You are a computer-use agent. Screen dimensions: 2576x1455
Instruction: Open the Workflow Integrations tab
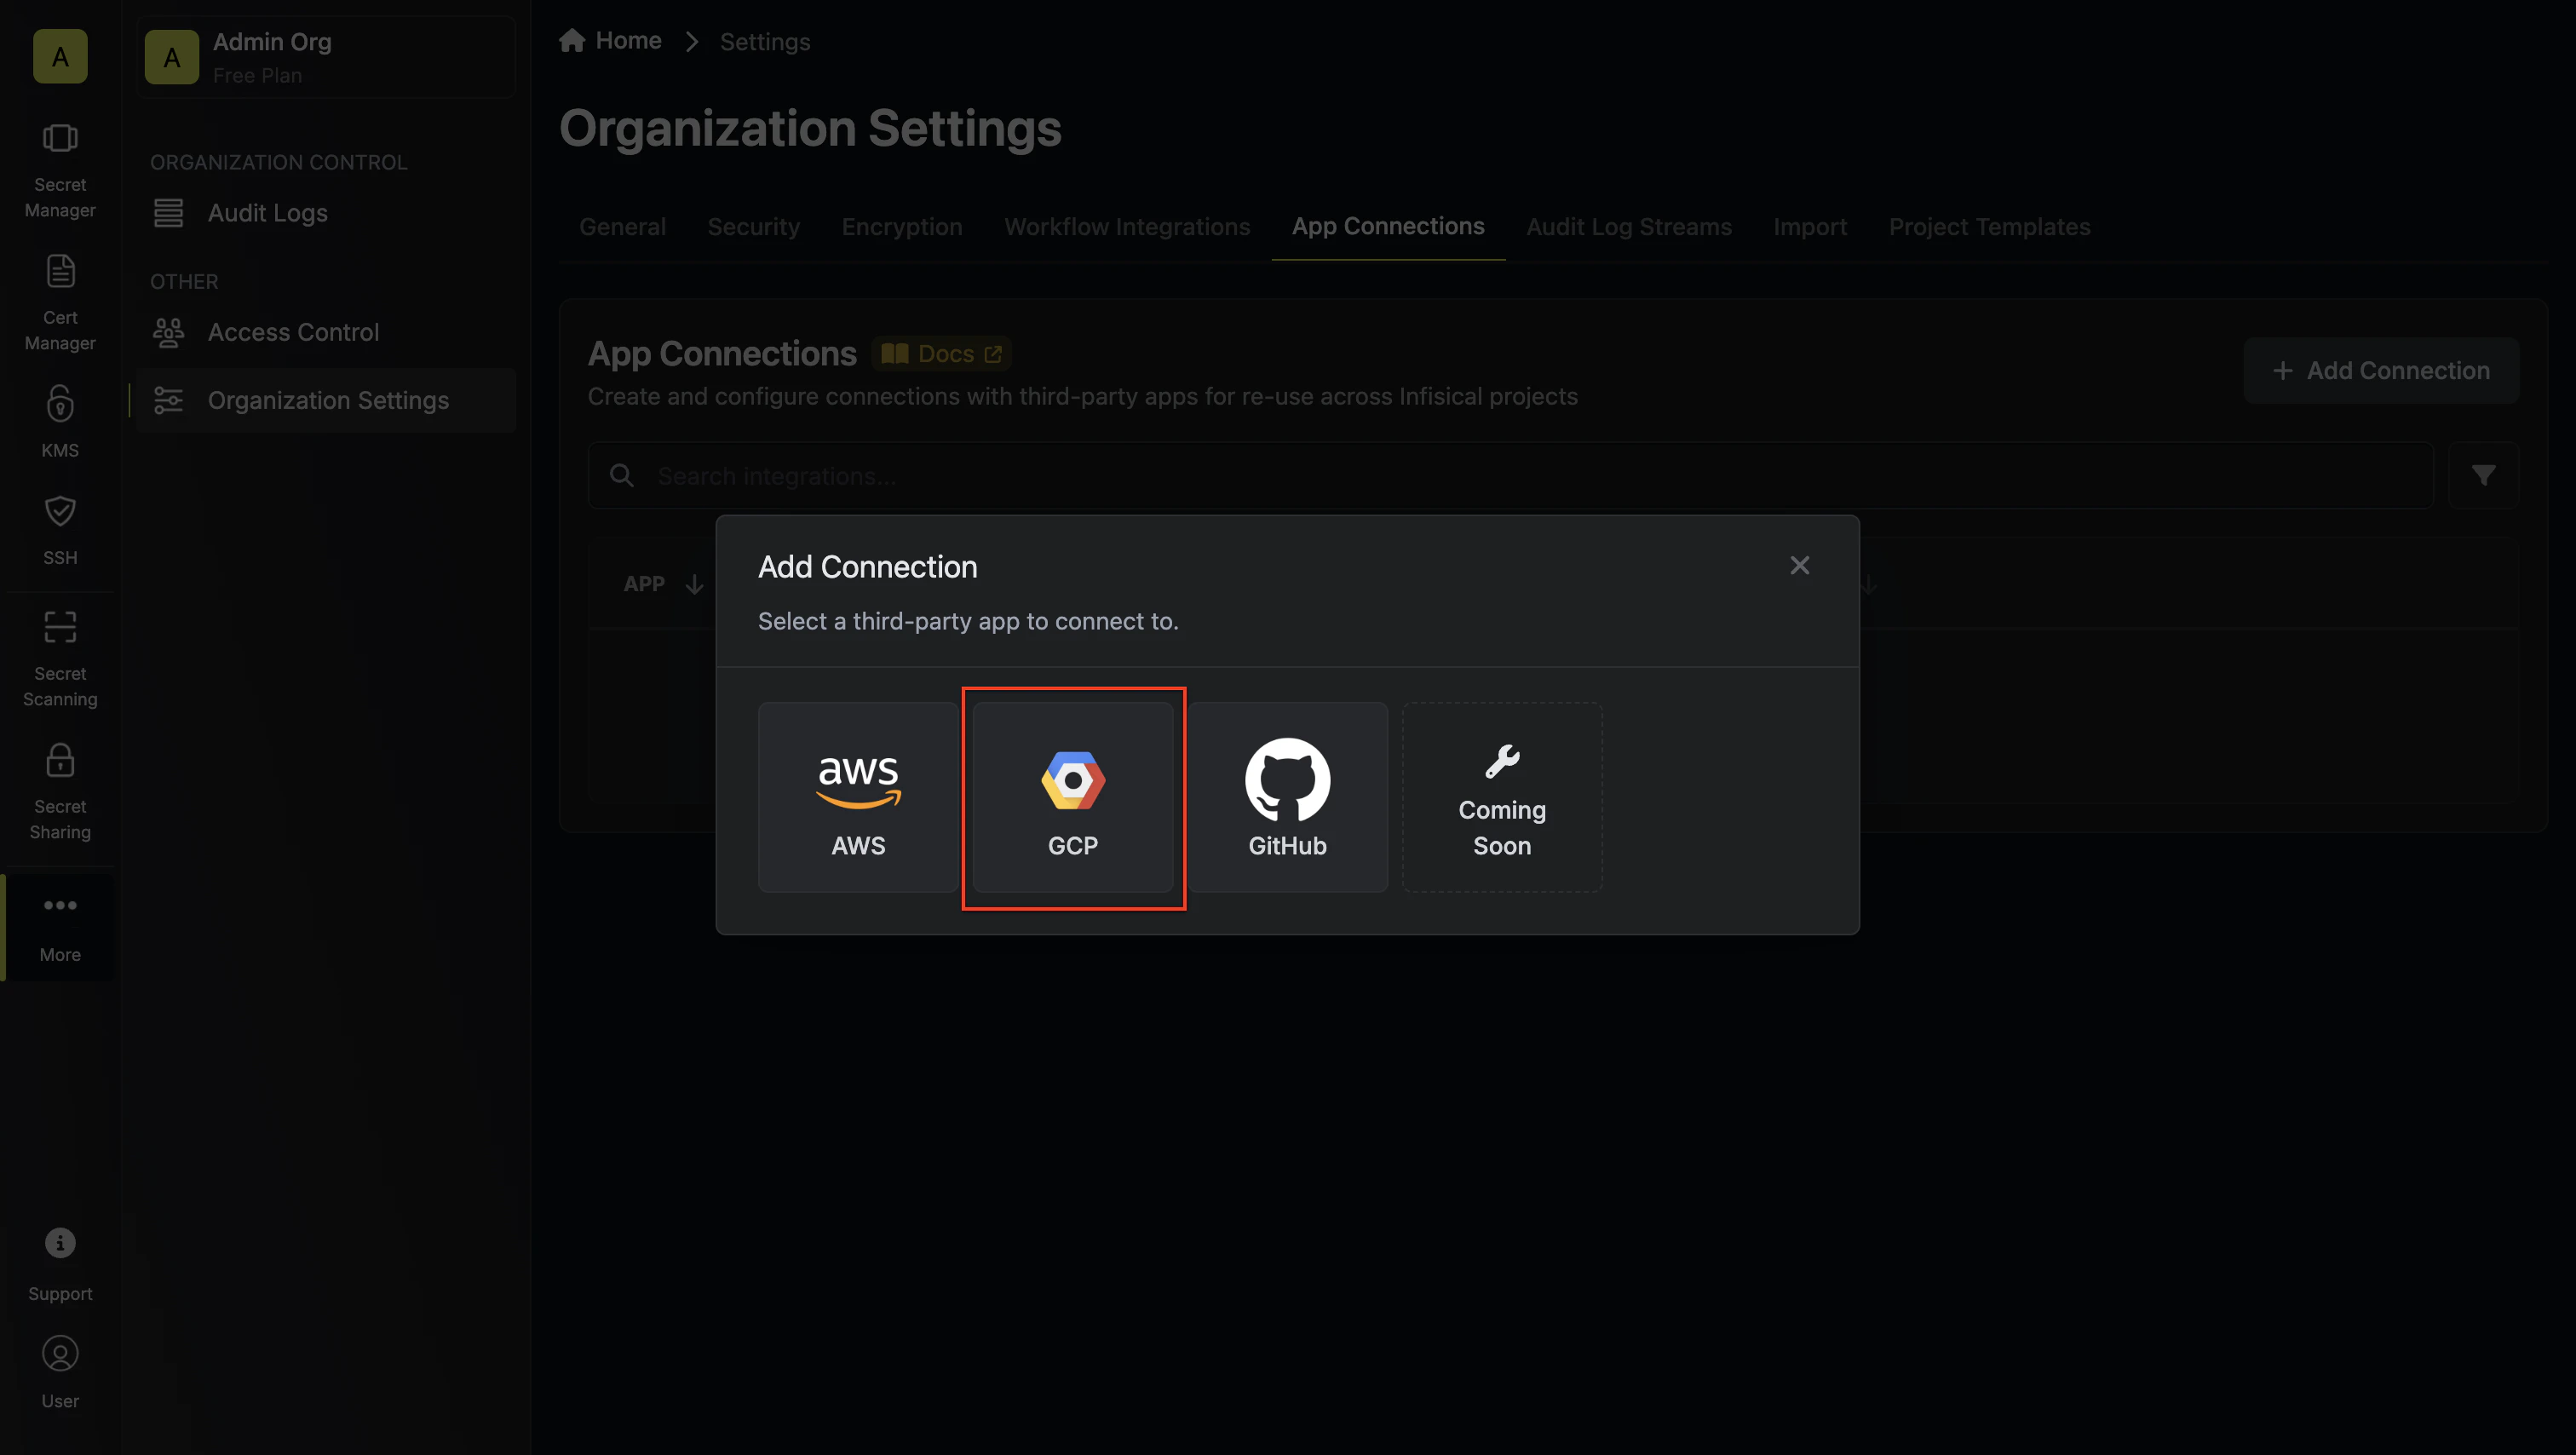[1127, 227]
